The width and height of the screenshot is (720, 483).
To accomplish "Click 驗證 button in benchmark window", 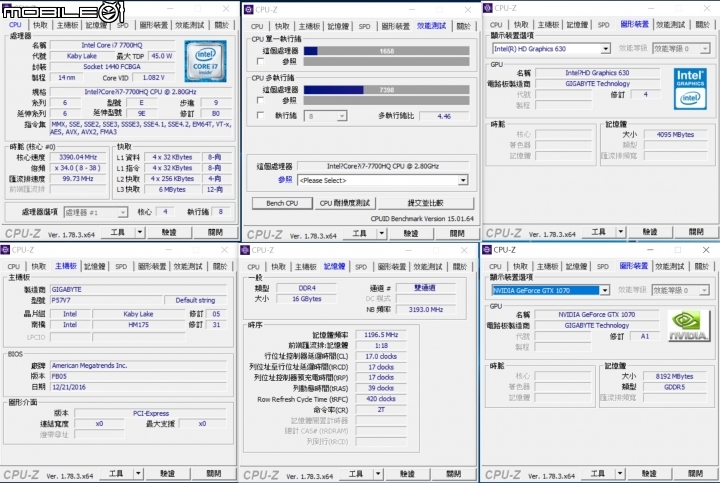I will click(x=411, y=233).
